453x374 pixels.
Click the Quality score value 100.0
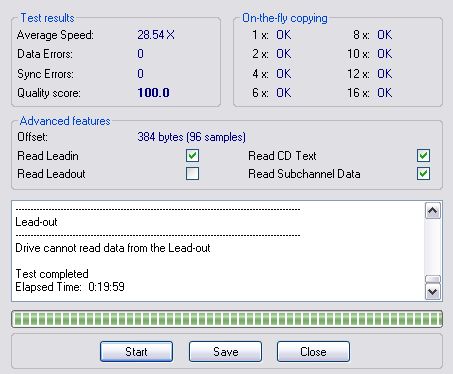[x=153, y=93]
